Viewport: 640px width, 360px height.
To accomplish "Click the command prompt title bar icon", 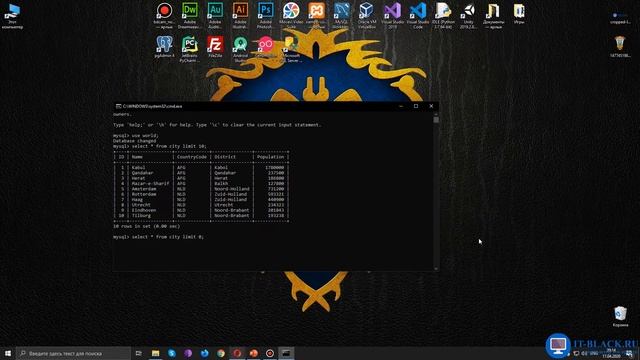I will point(118,106).
